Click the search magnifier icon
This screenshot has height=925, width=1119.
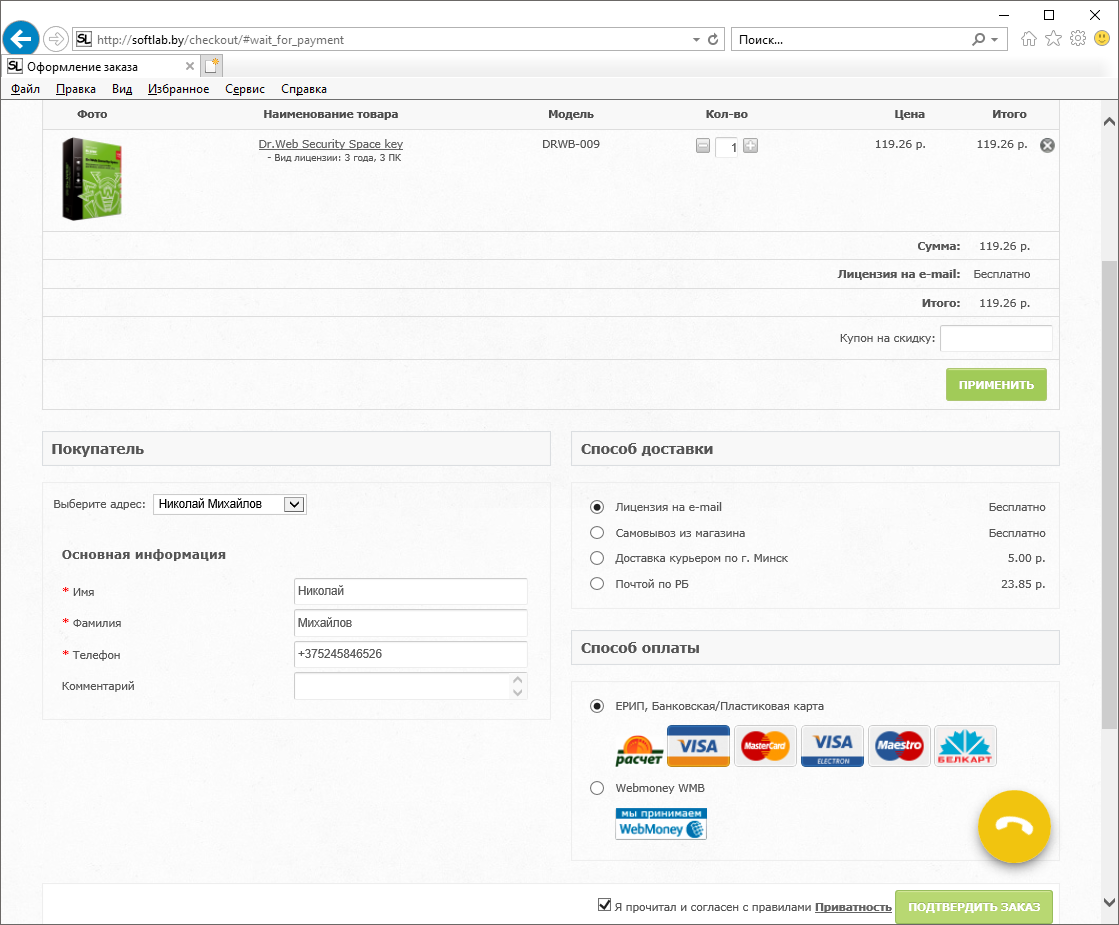[x=978, y=39]
